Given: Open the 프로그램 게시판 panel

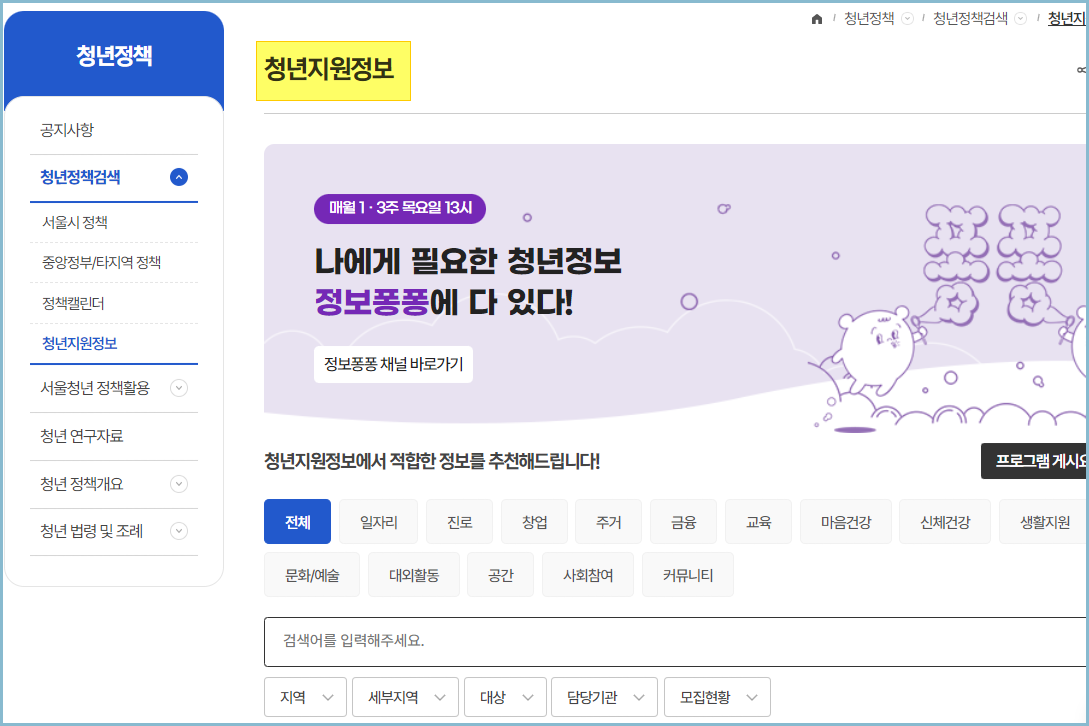Looking at the screenshot, I should (x=1034, y=462).
